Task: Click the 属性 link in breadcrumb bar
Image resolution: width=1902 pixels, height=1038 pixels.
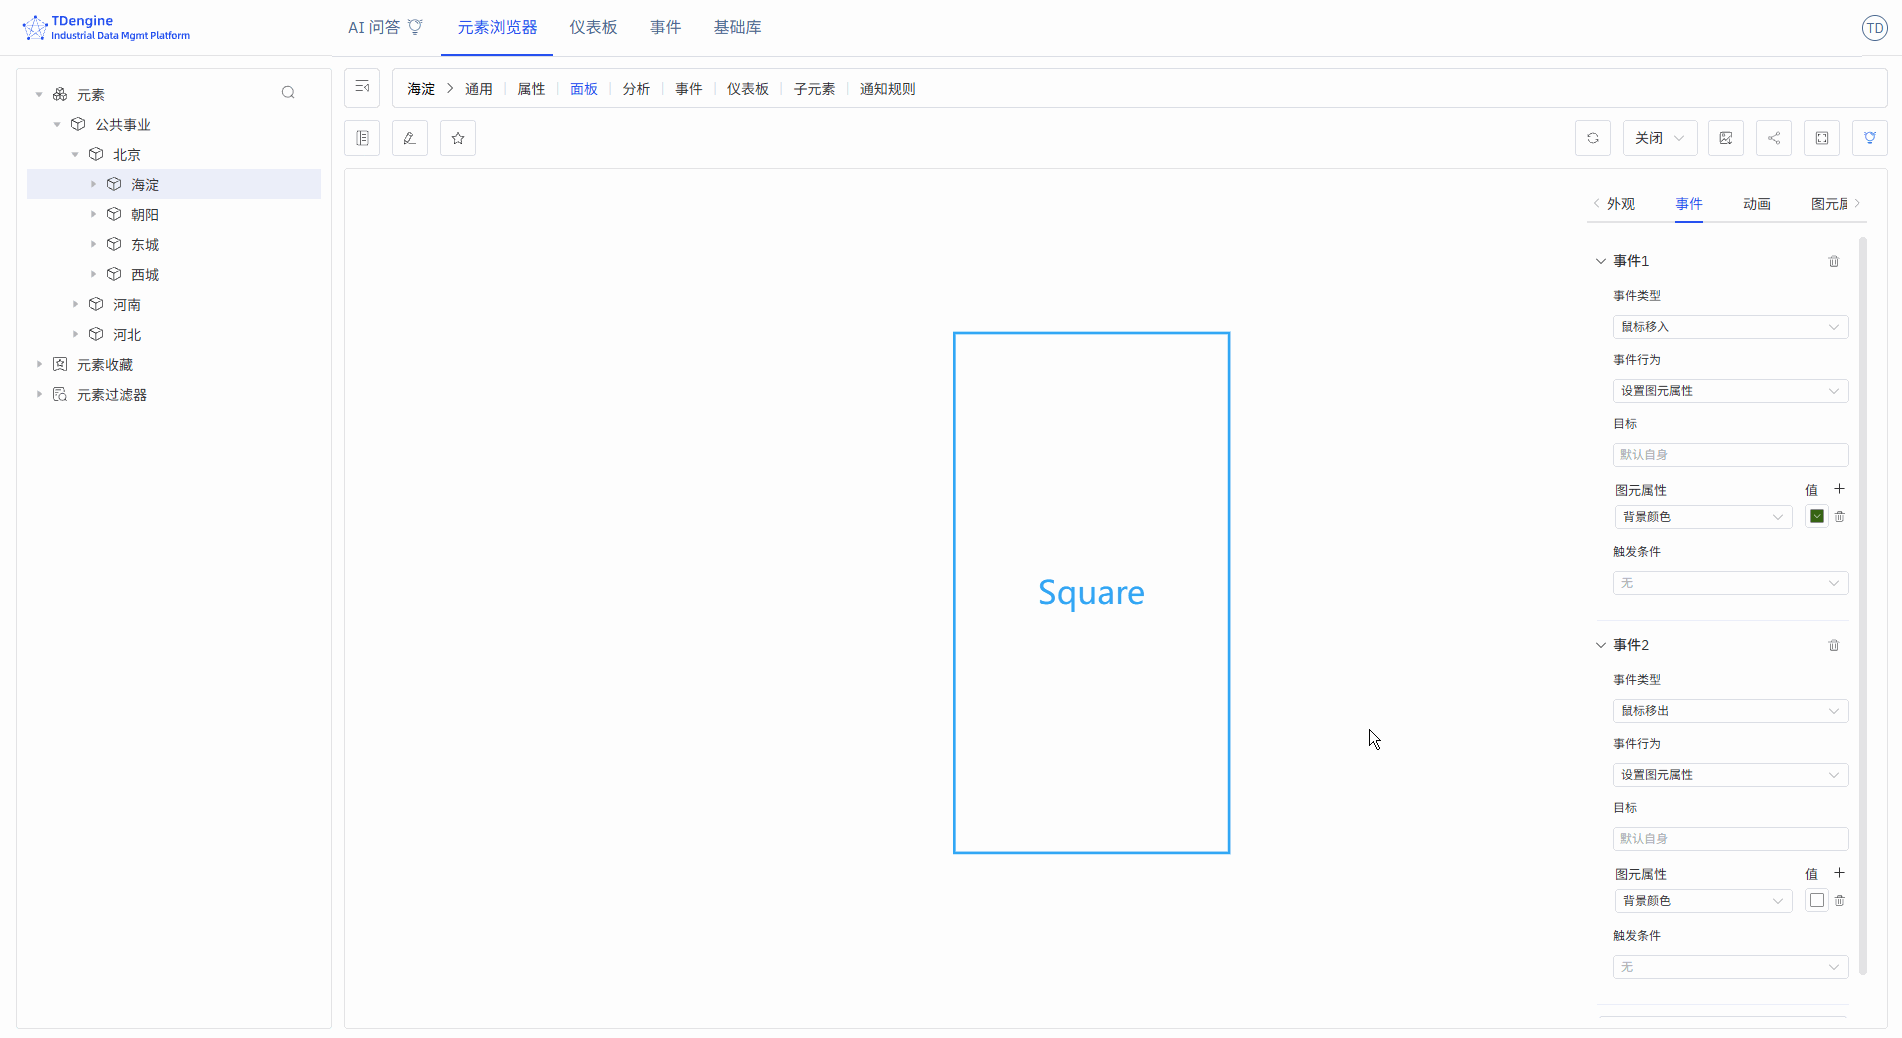Action: coord(531,89)
